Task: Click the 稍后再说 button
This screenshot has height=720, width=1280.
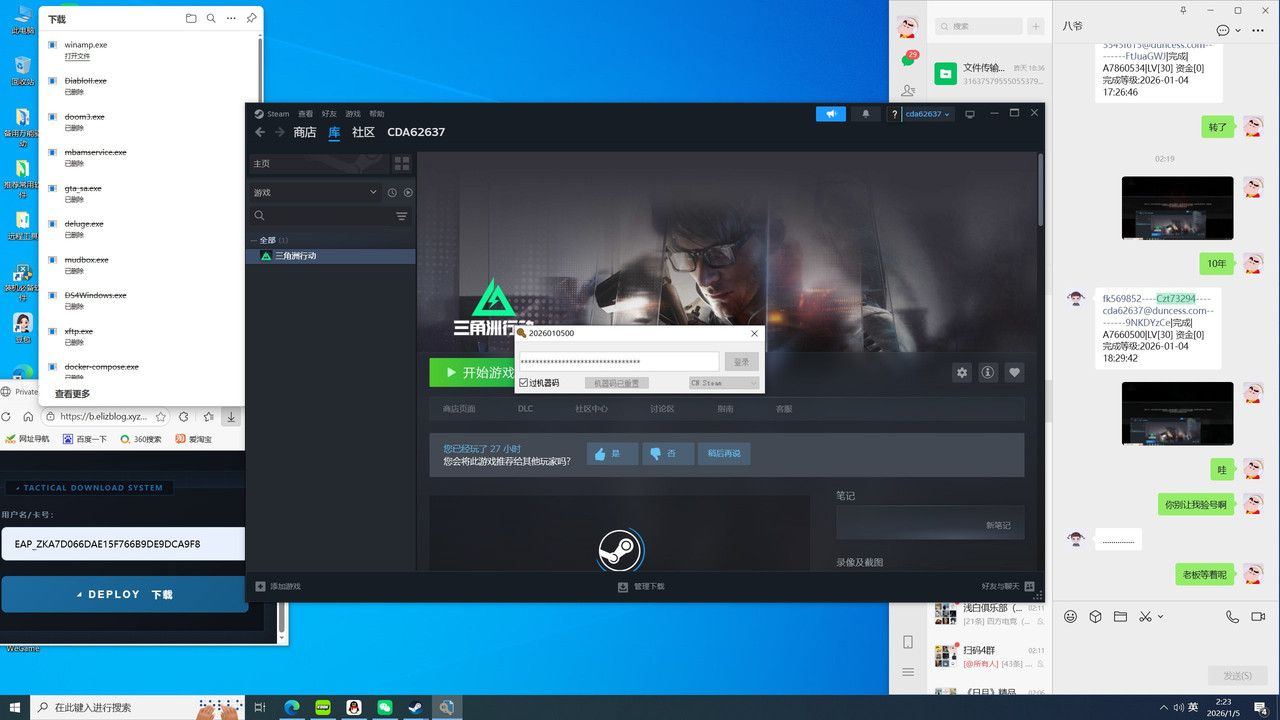Action: click(724, 454)
